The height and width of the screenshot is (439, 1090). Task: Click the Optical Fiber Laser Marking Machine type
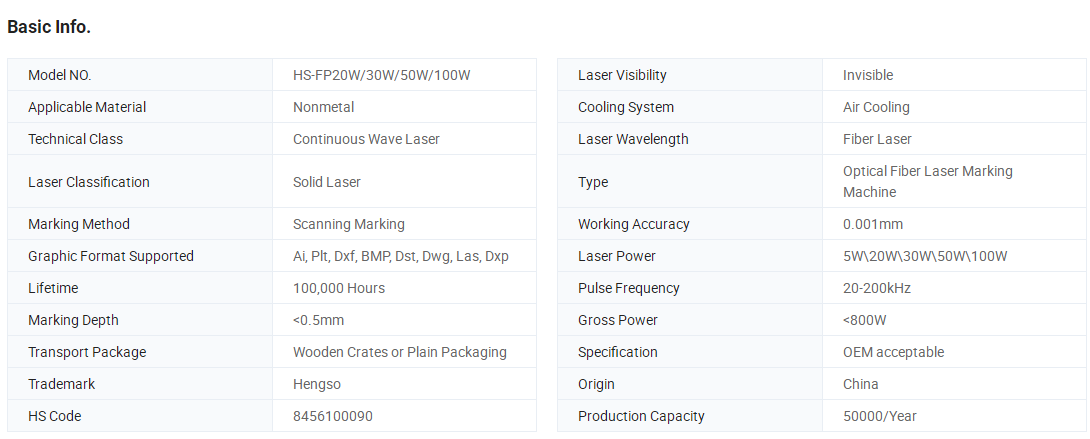coord(928,181)
